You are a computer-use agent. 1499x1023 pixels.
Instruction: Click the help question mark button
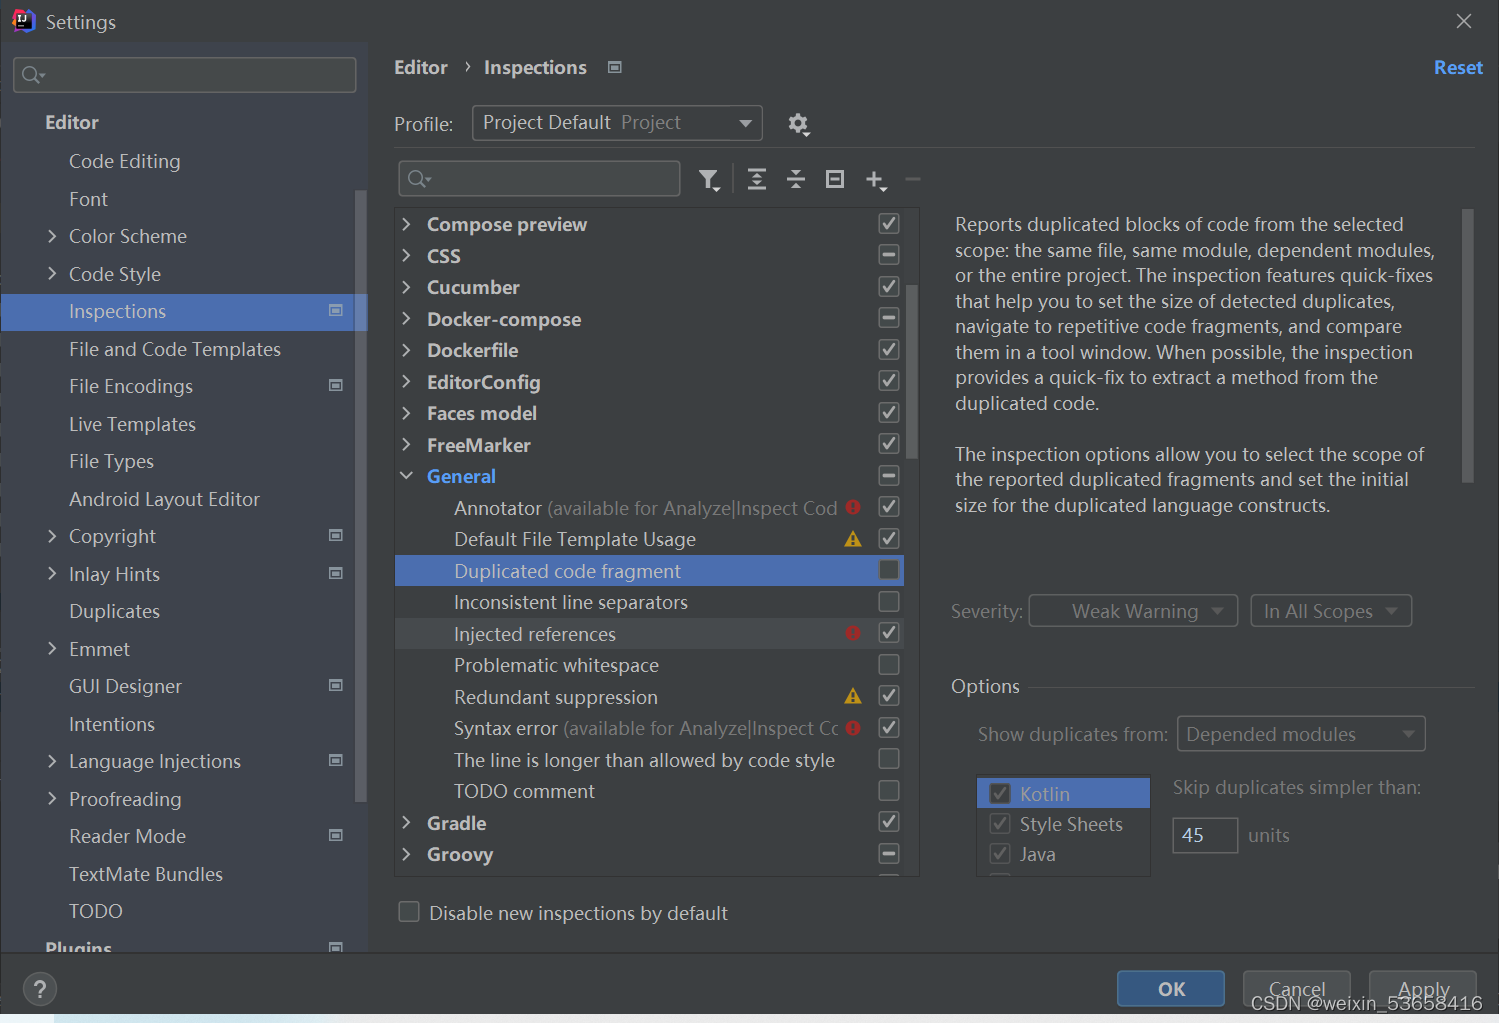pos(39,990)
